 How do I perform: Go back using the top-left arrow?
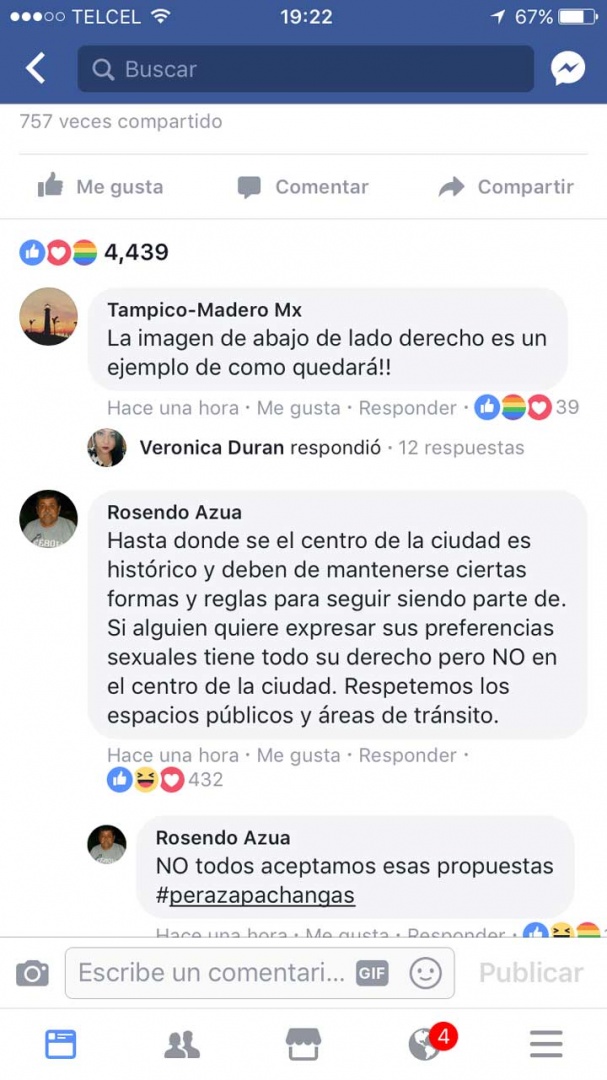tap(35, 69)
